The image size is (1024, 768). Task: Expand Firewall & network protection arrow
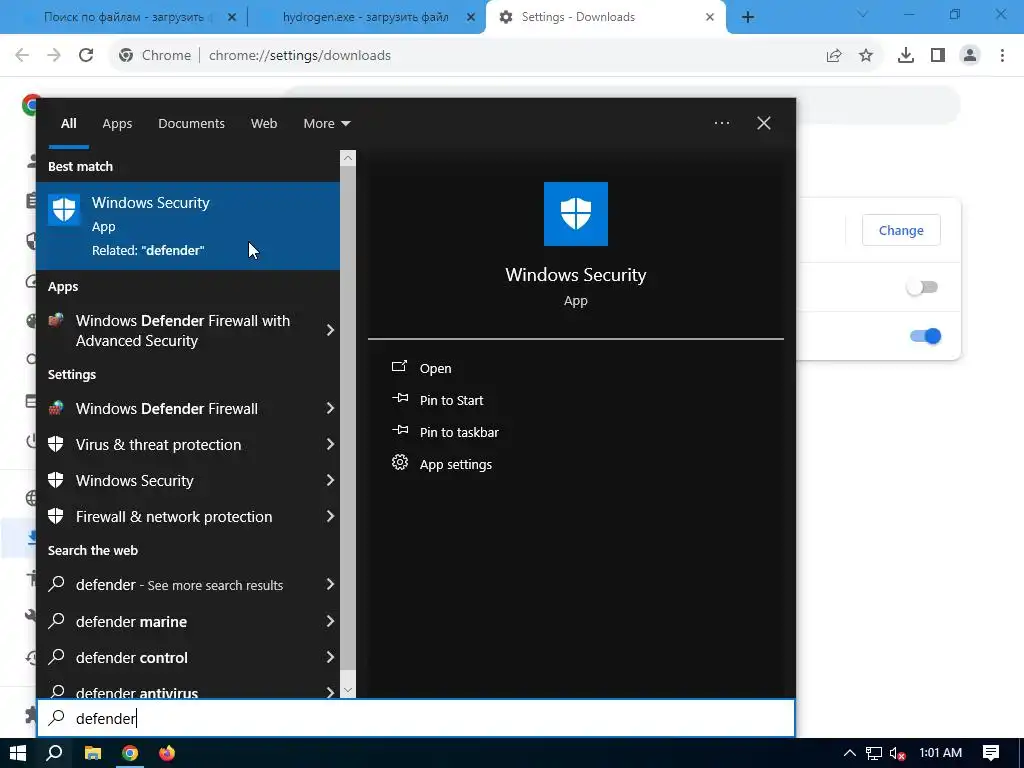tap(330, 517)
